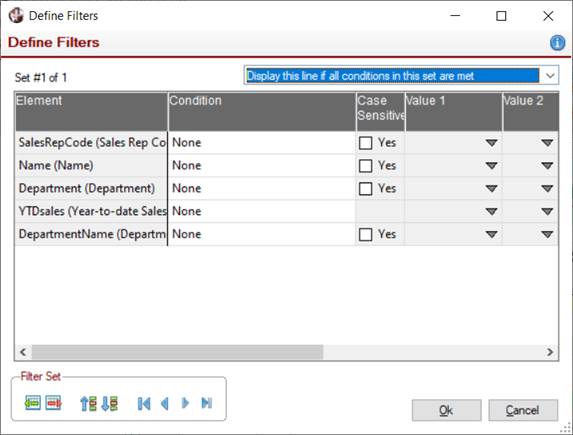
Task: Click the remove filter set icon
Action: coord(54,403)
